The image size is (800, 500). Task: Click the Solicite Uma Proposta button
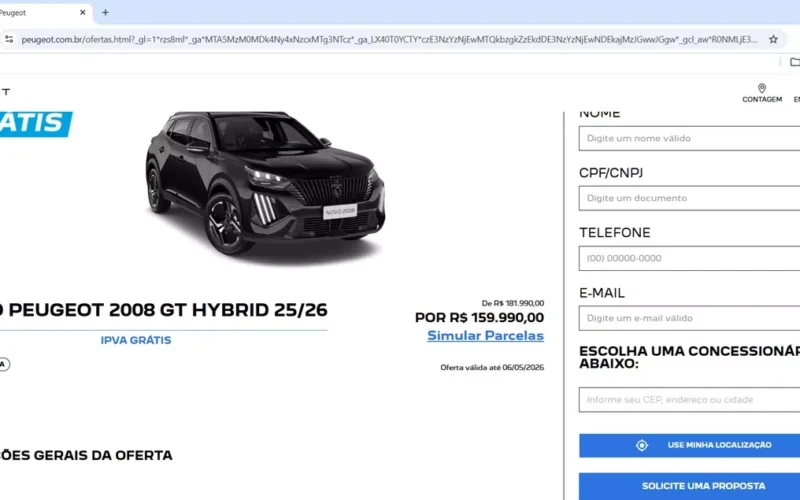click(689, 486)
